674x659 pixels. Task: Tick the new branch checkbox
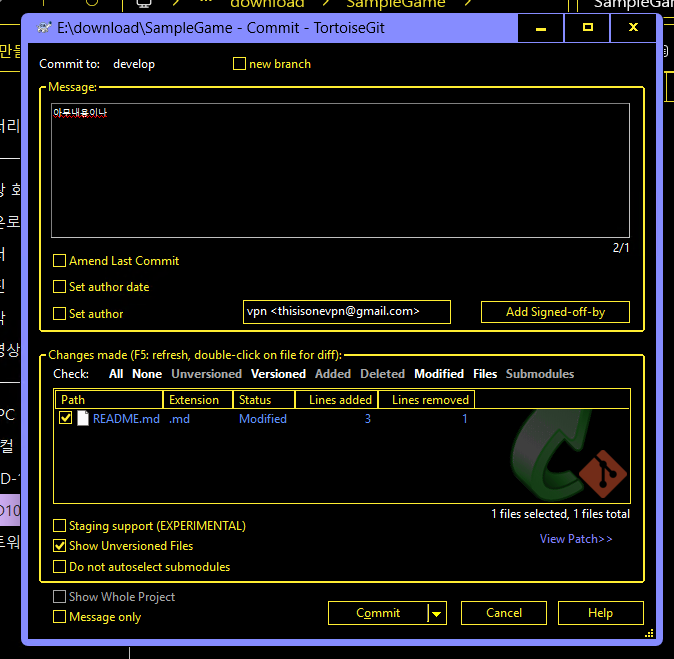(239, 64)
